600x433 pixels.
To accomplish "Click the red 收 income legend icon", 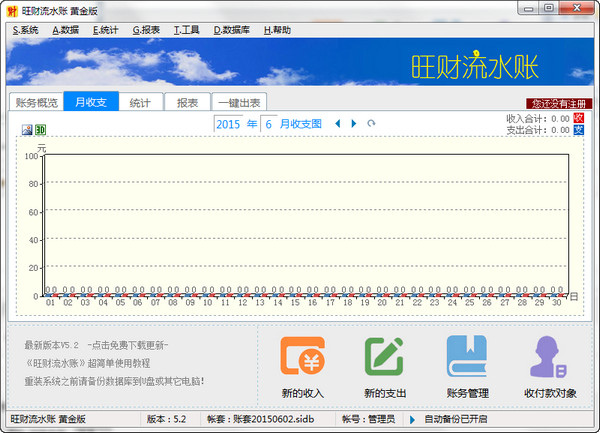I will click(x=579, y=118).
